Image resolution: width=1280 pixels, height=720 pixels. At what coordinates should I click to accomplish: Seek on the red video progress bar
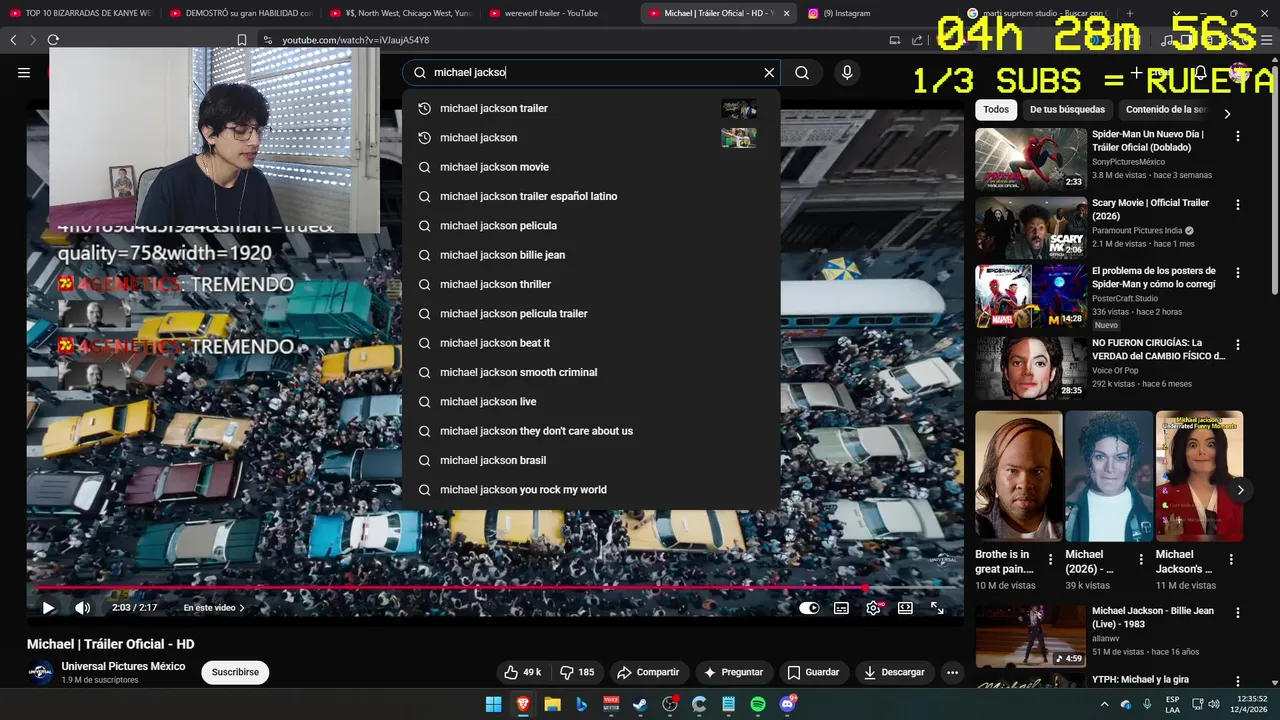pyautogui.click(x=495, y=587)
